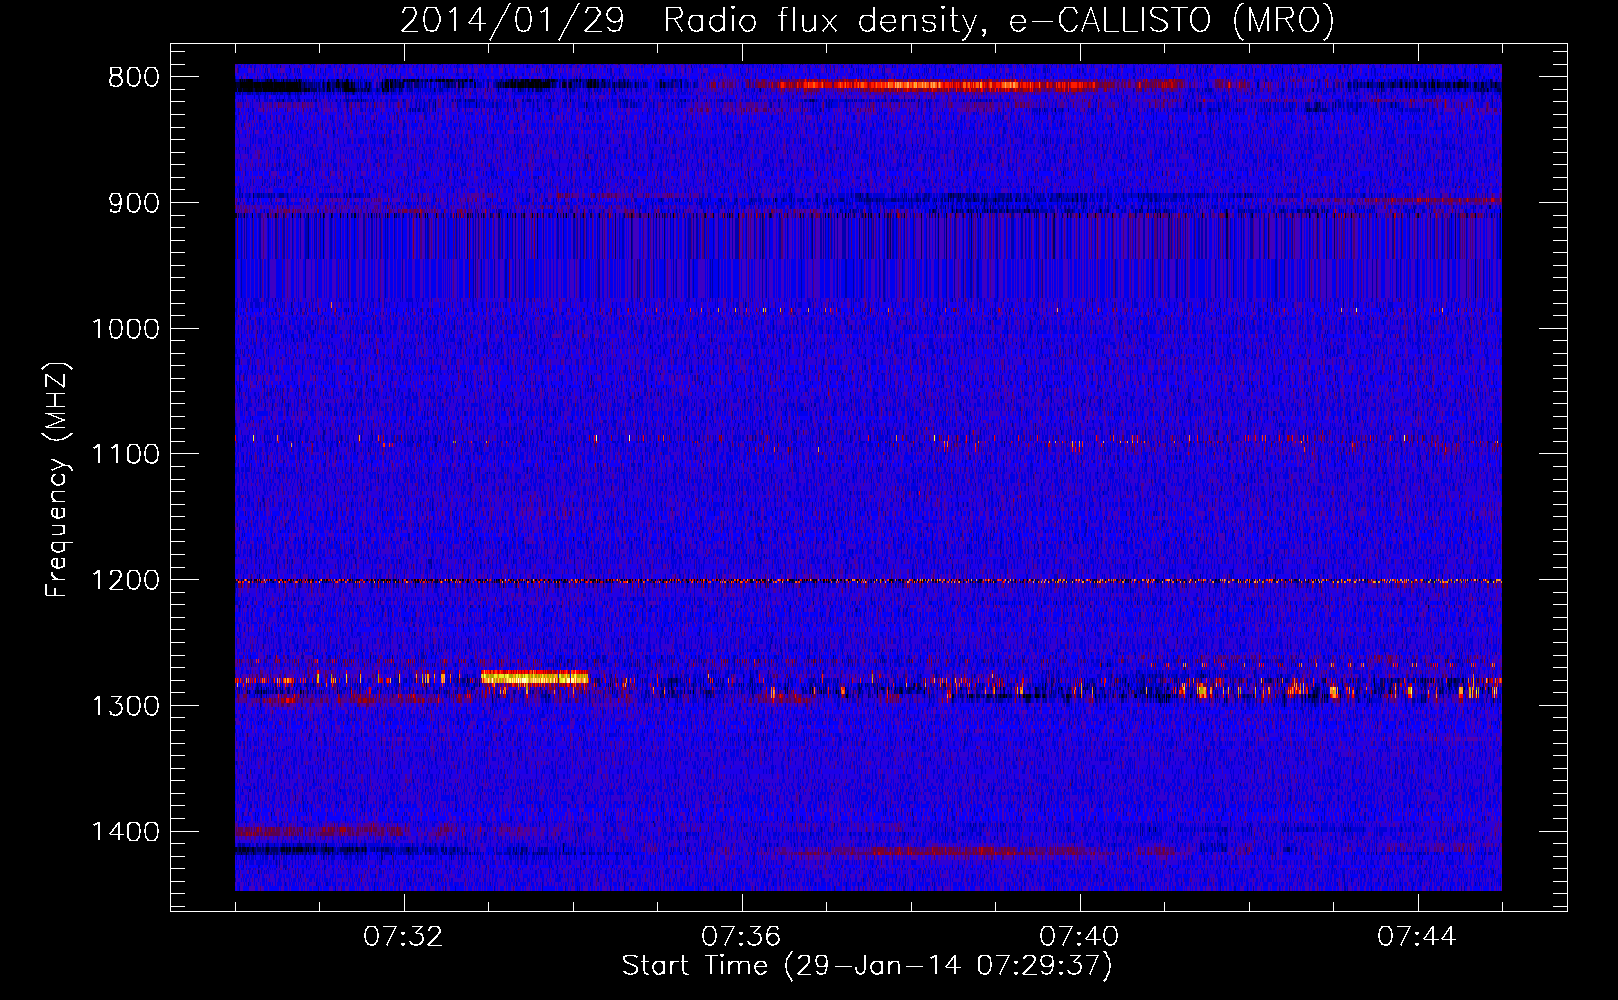
Task: Click the 'Start Time (29-Jan-14 07:29:37)' label
Action: (x=867, y=966)
